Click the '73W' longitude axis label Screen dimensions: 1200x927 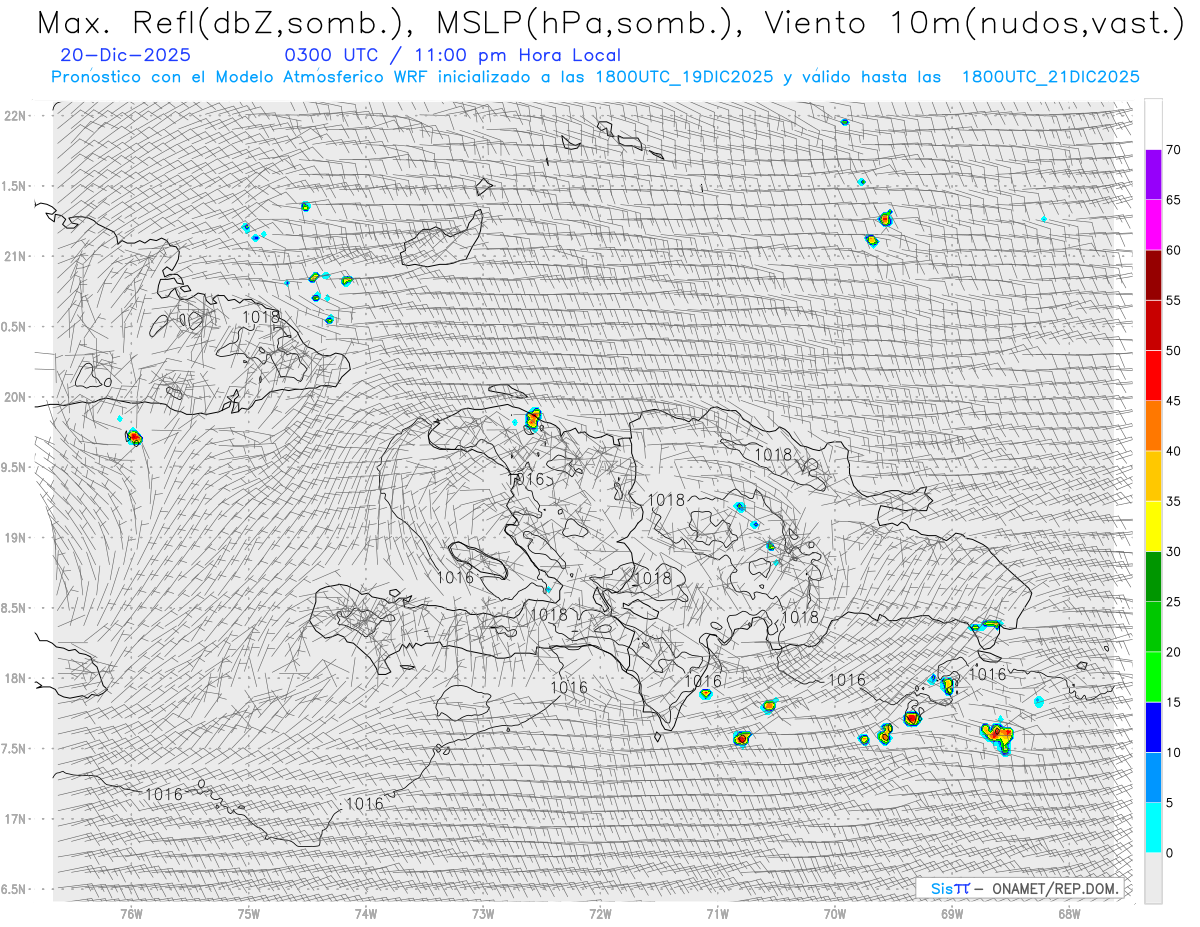[x=483, y=913]
